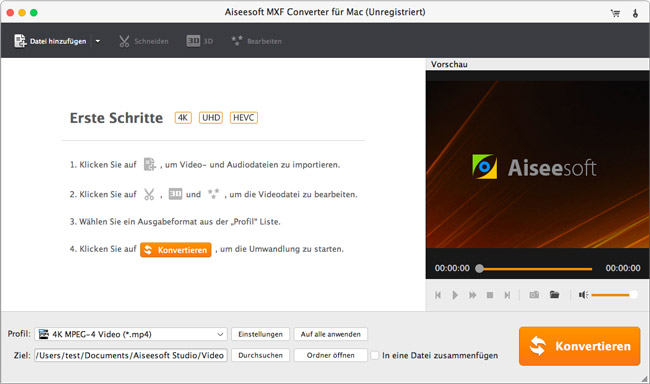
Task: Expand the Datei hinzufügen dropdown arrow
Action: click(x=98, y=41)
